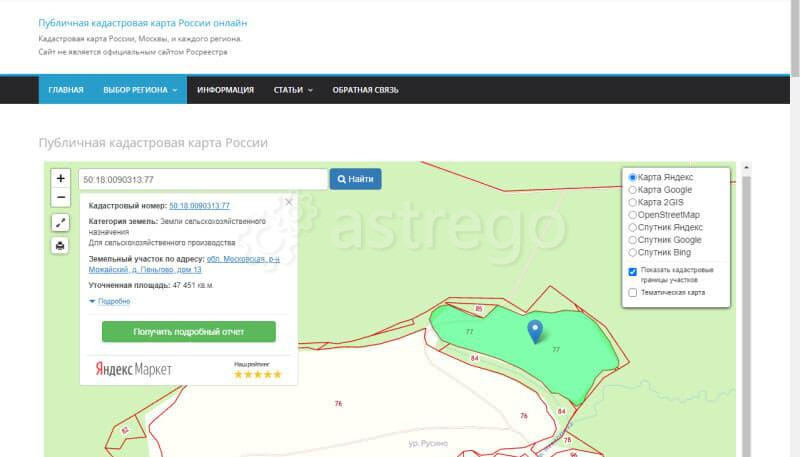Go to the Информация menu item
The image size is (800, 457).
(x=225, y=90)
